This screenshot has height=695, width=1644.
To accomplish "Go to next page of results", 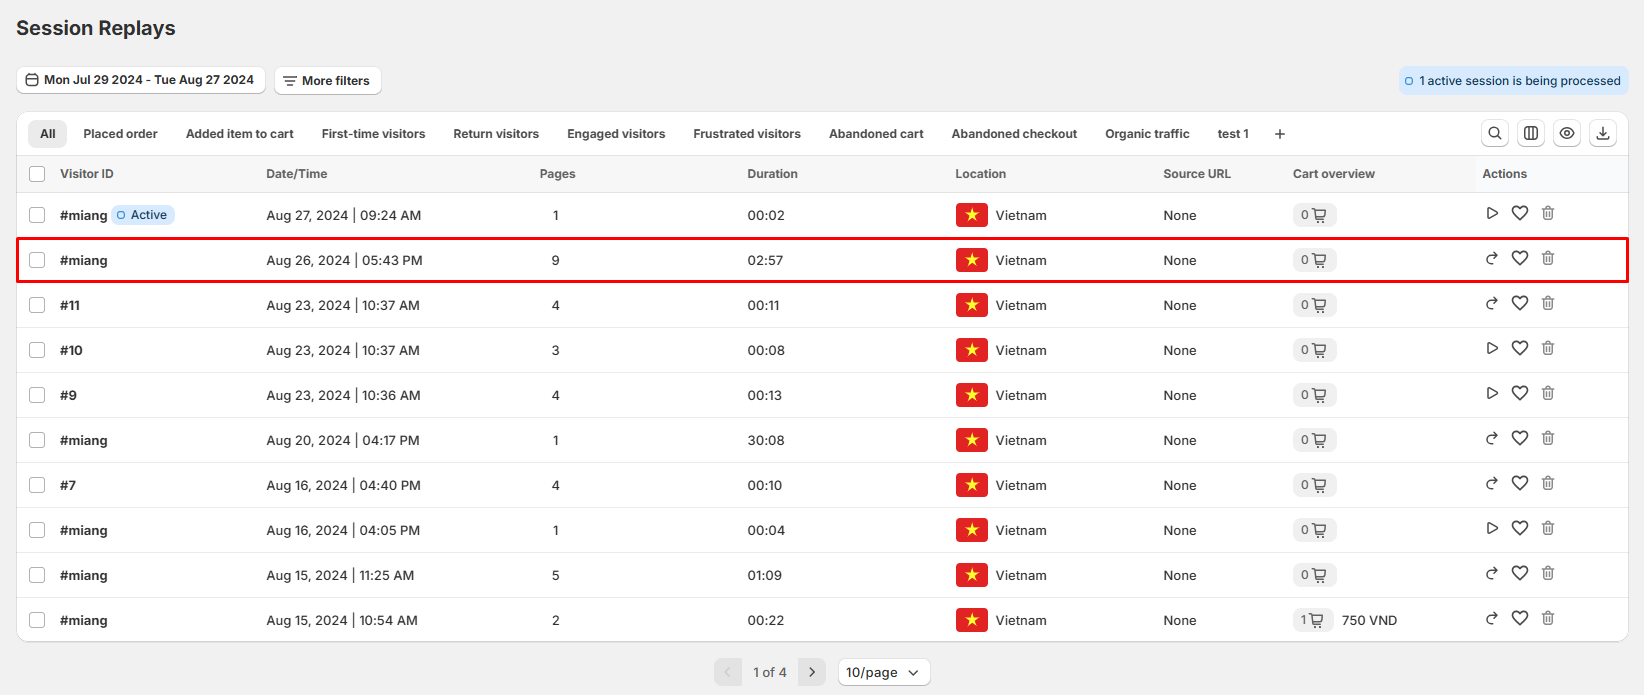I will 811,672.
